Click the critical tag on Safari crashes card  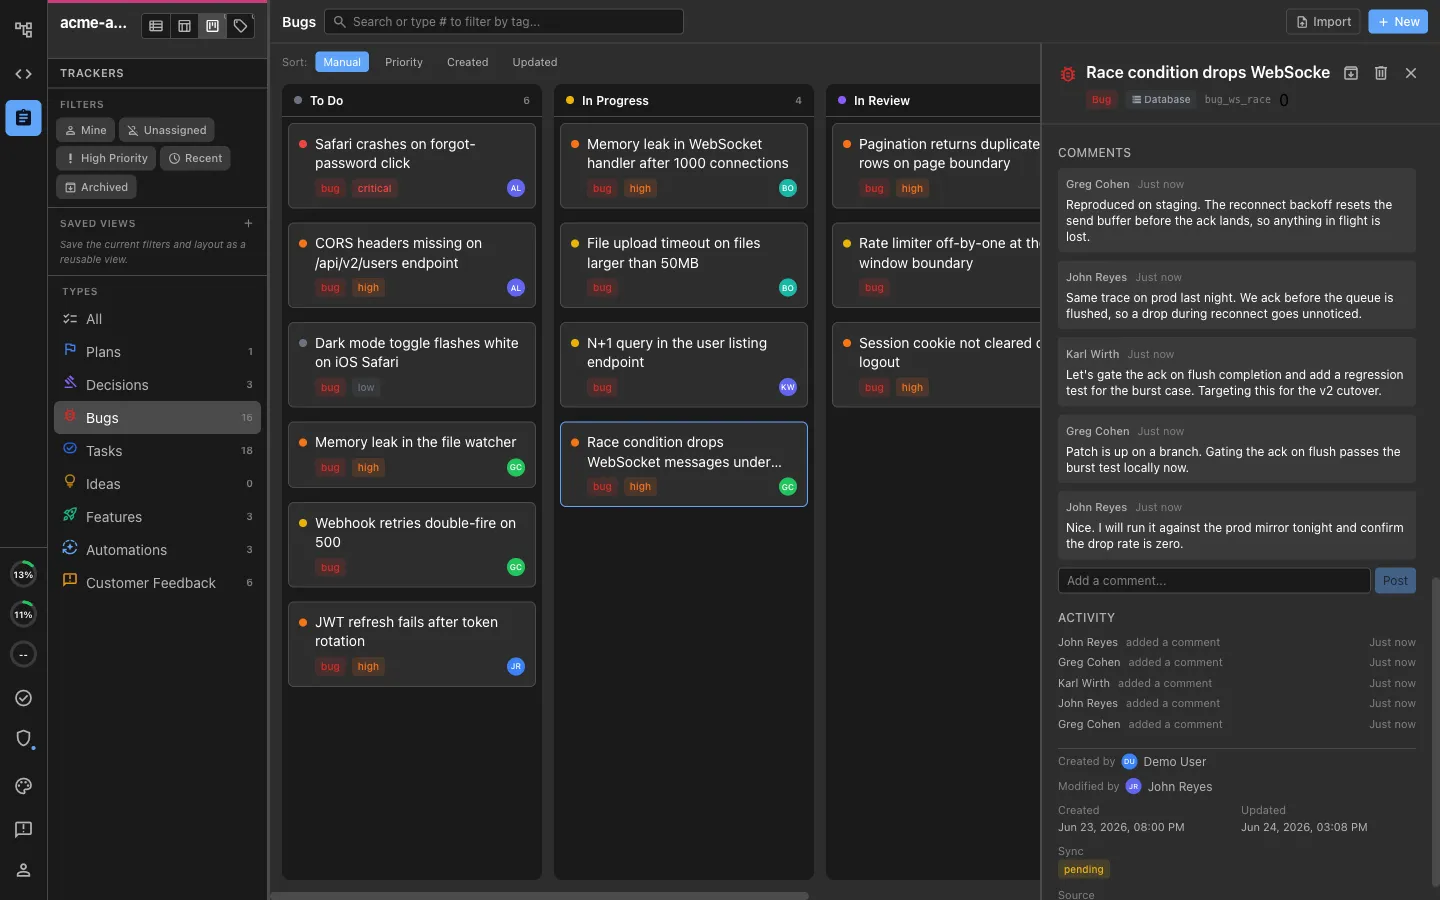pos(374,188)
